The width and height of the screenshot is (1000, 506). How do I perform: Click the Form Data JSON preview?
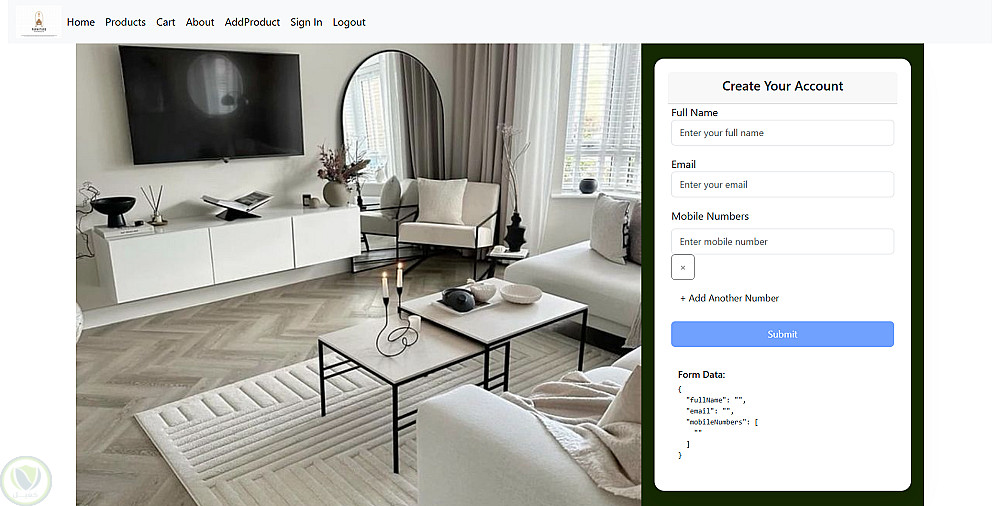coord(719,422)
